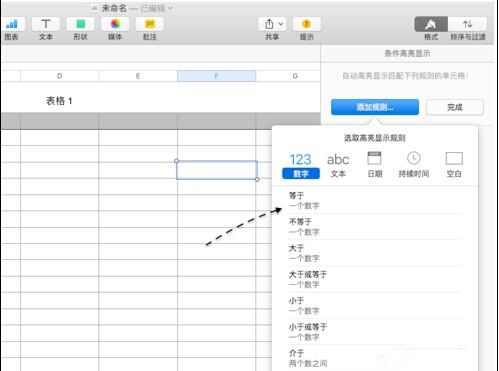This screenshot has width=499, height=371.
Task: Switch to the abc 文本 rule tab
Action: [x=338, y=166]
